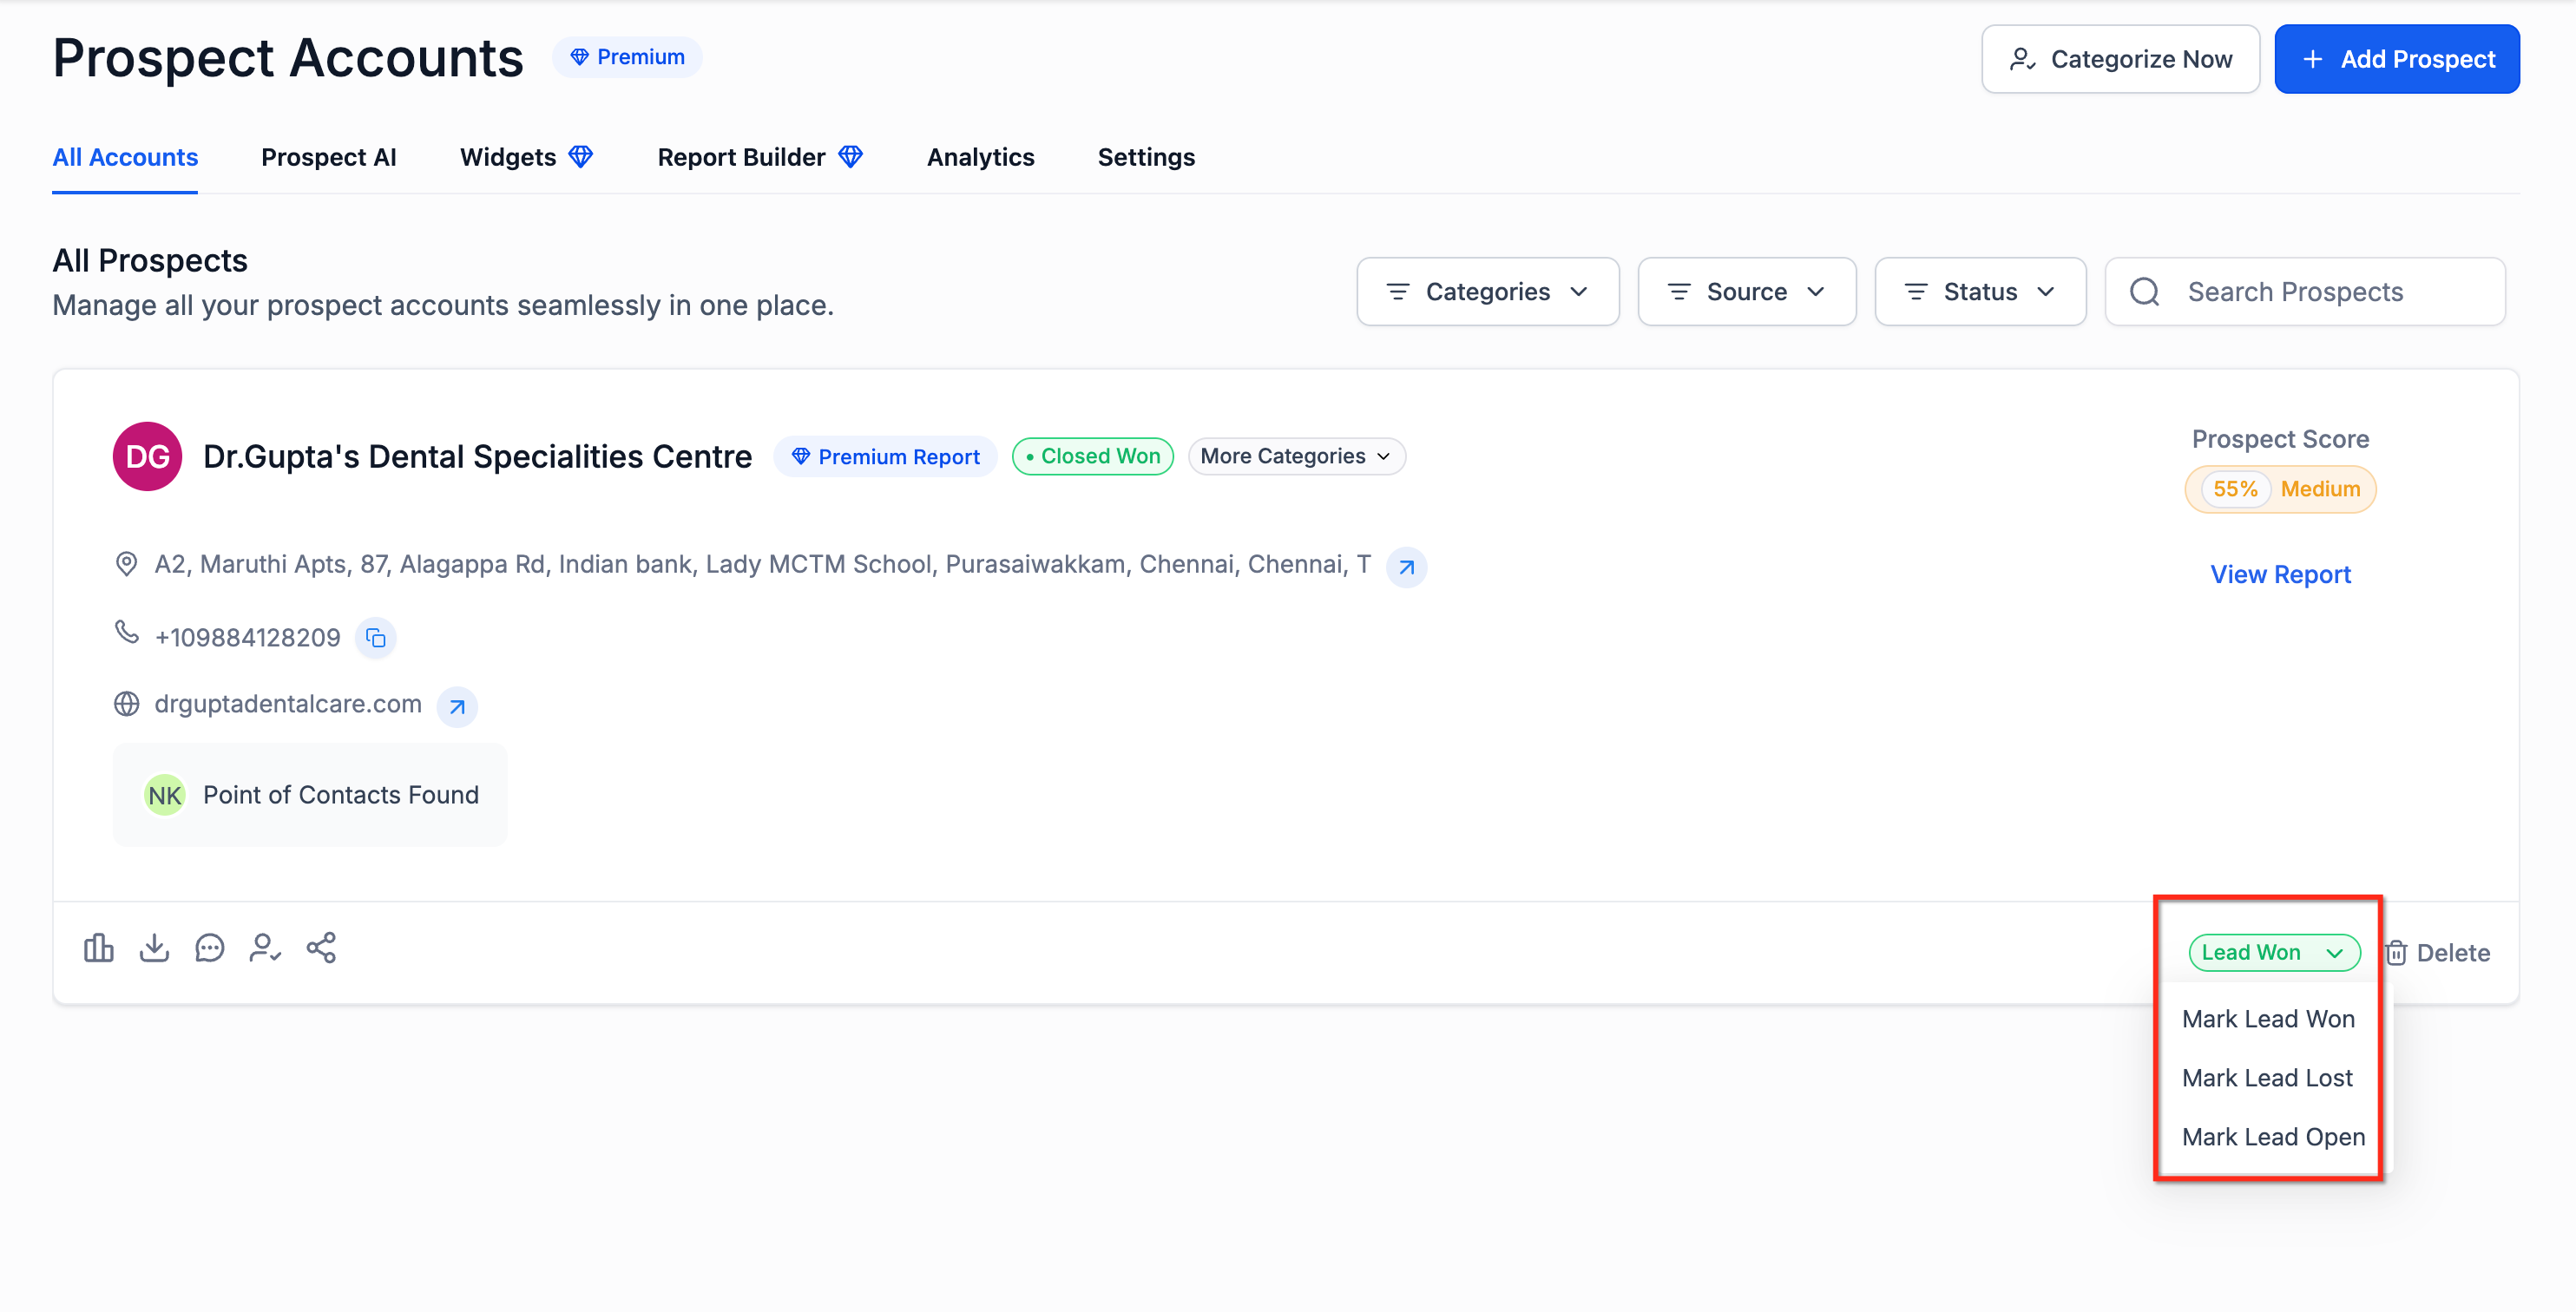Select Mark Lead Lost option

pos(2267,1077)
